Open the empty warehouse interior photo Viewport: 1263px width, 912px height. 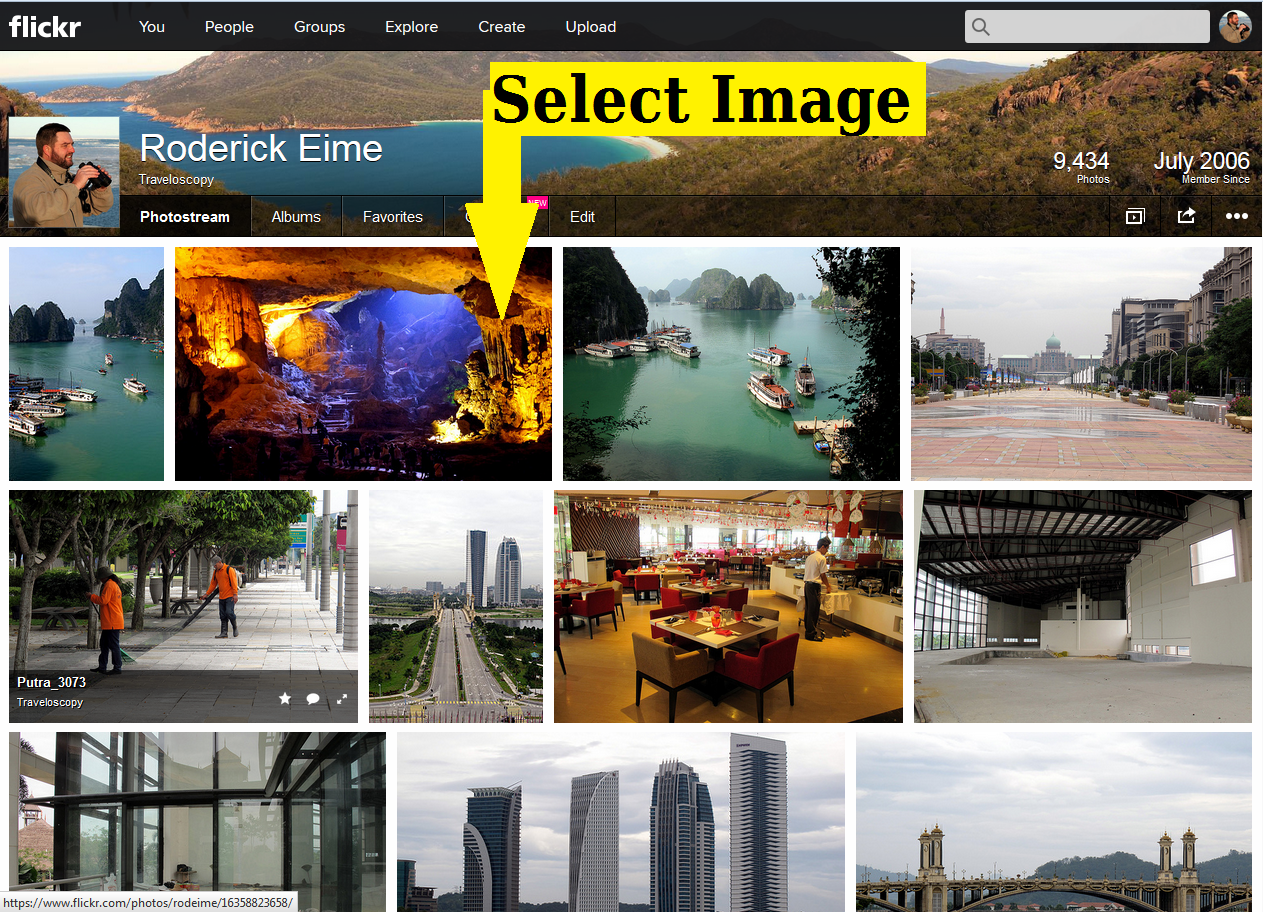pyautogui.click(x=1083, y=606)
